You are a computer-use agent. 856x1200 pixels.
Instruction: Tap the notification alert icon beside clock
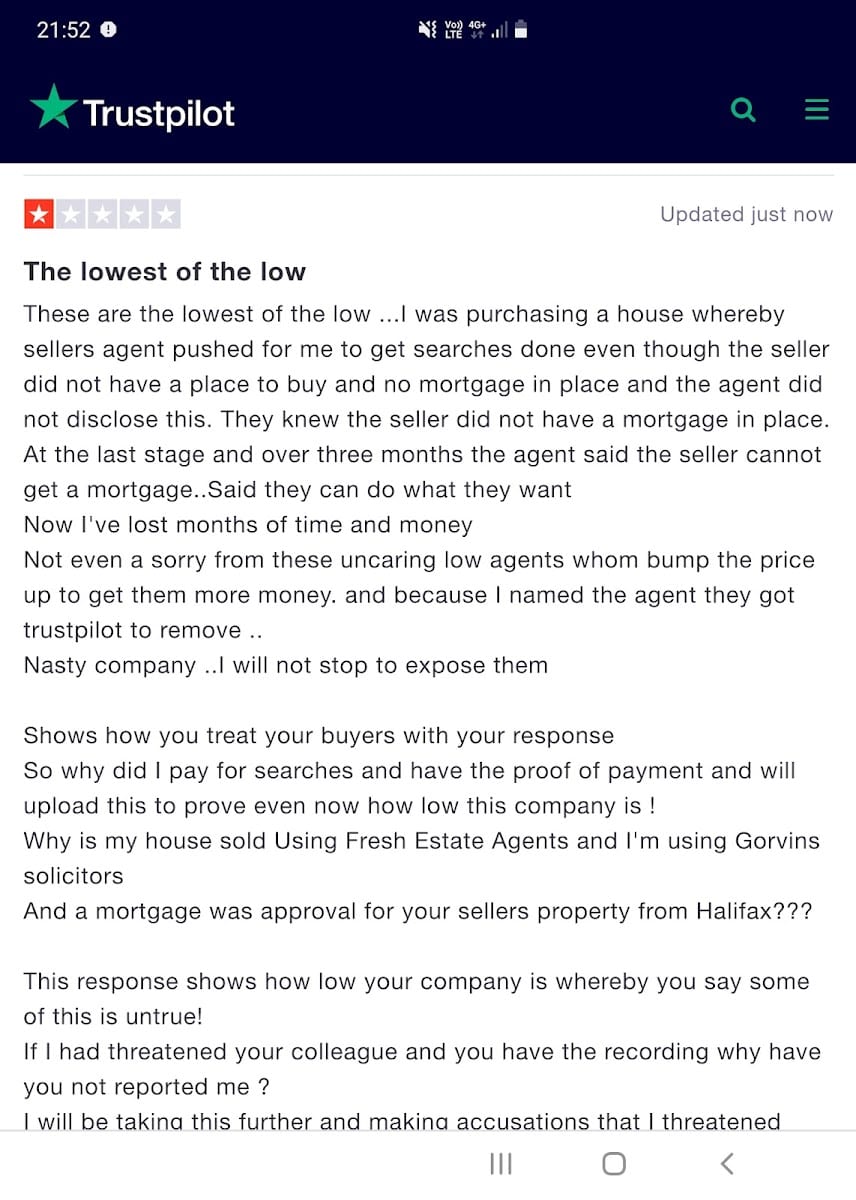(109, 30)
